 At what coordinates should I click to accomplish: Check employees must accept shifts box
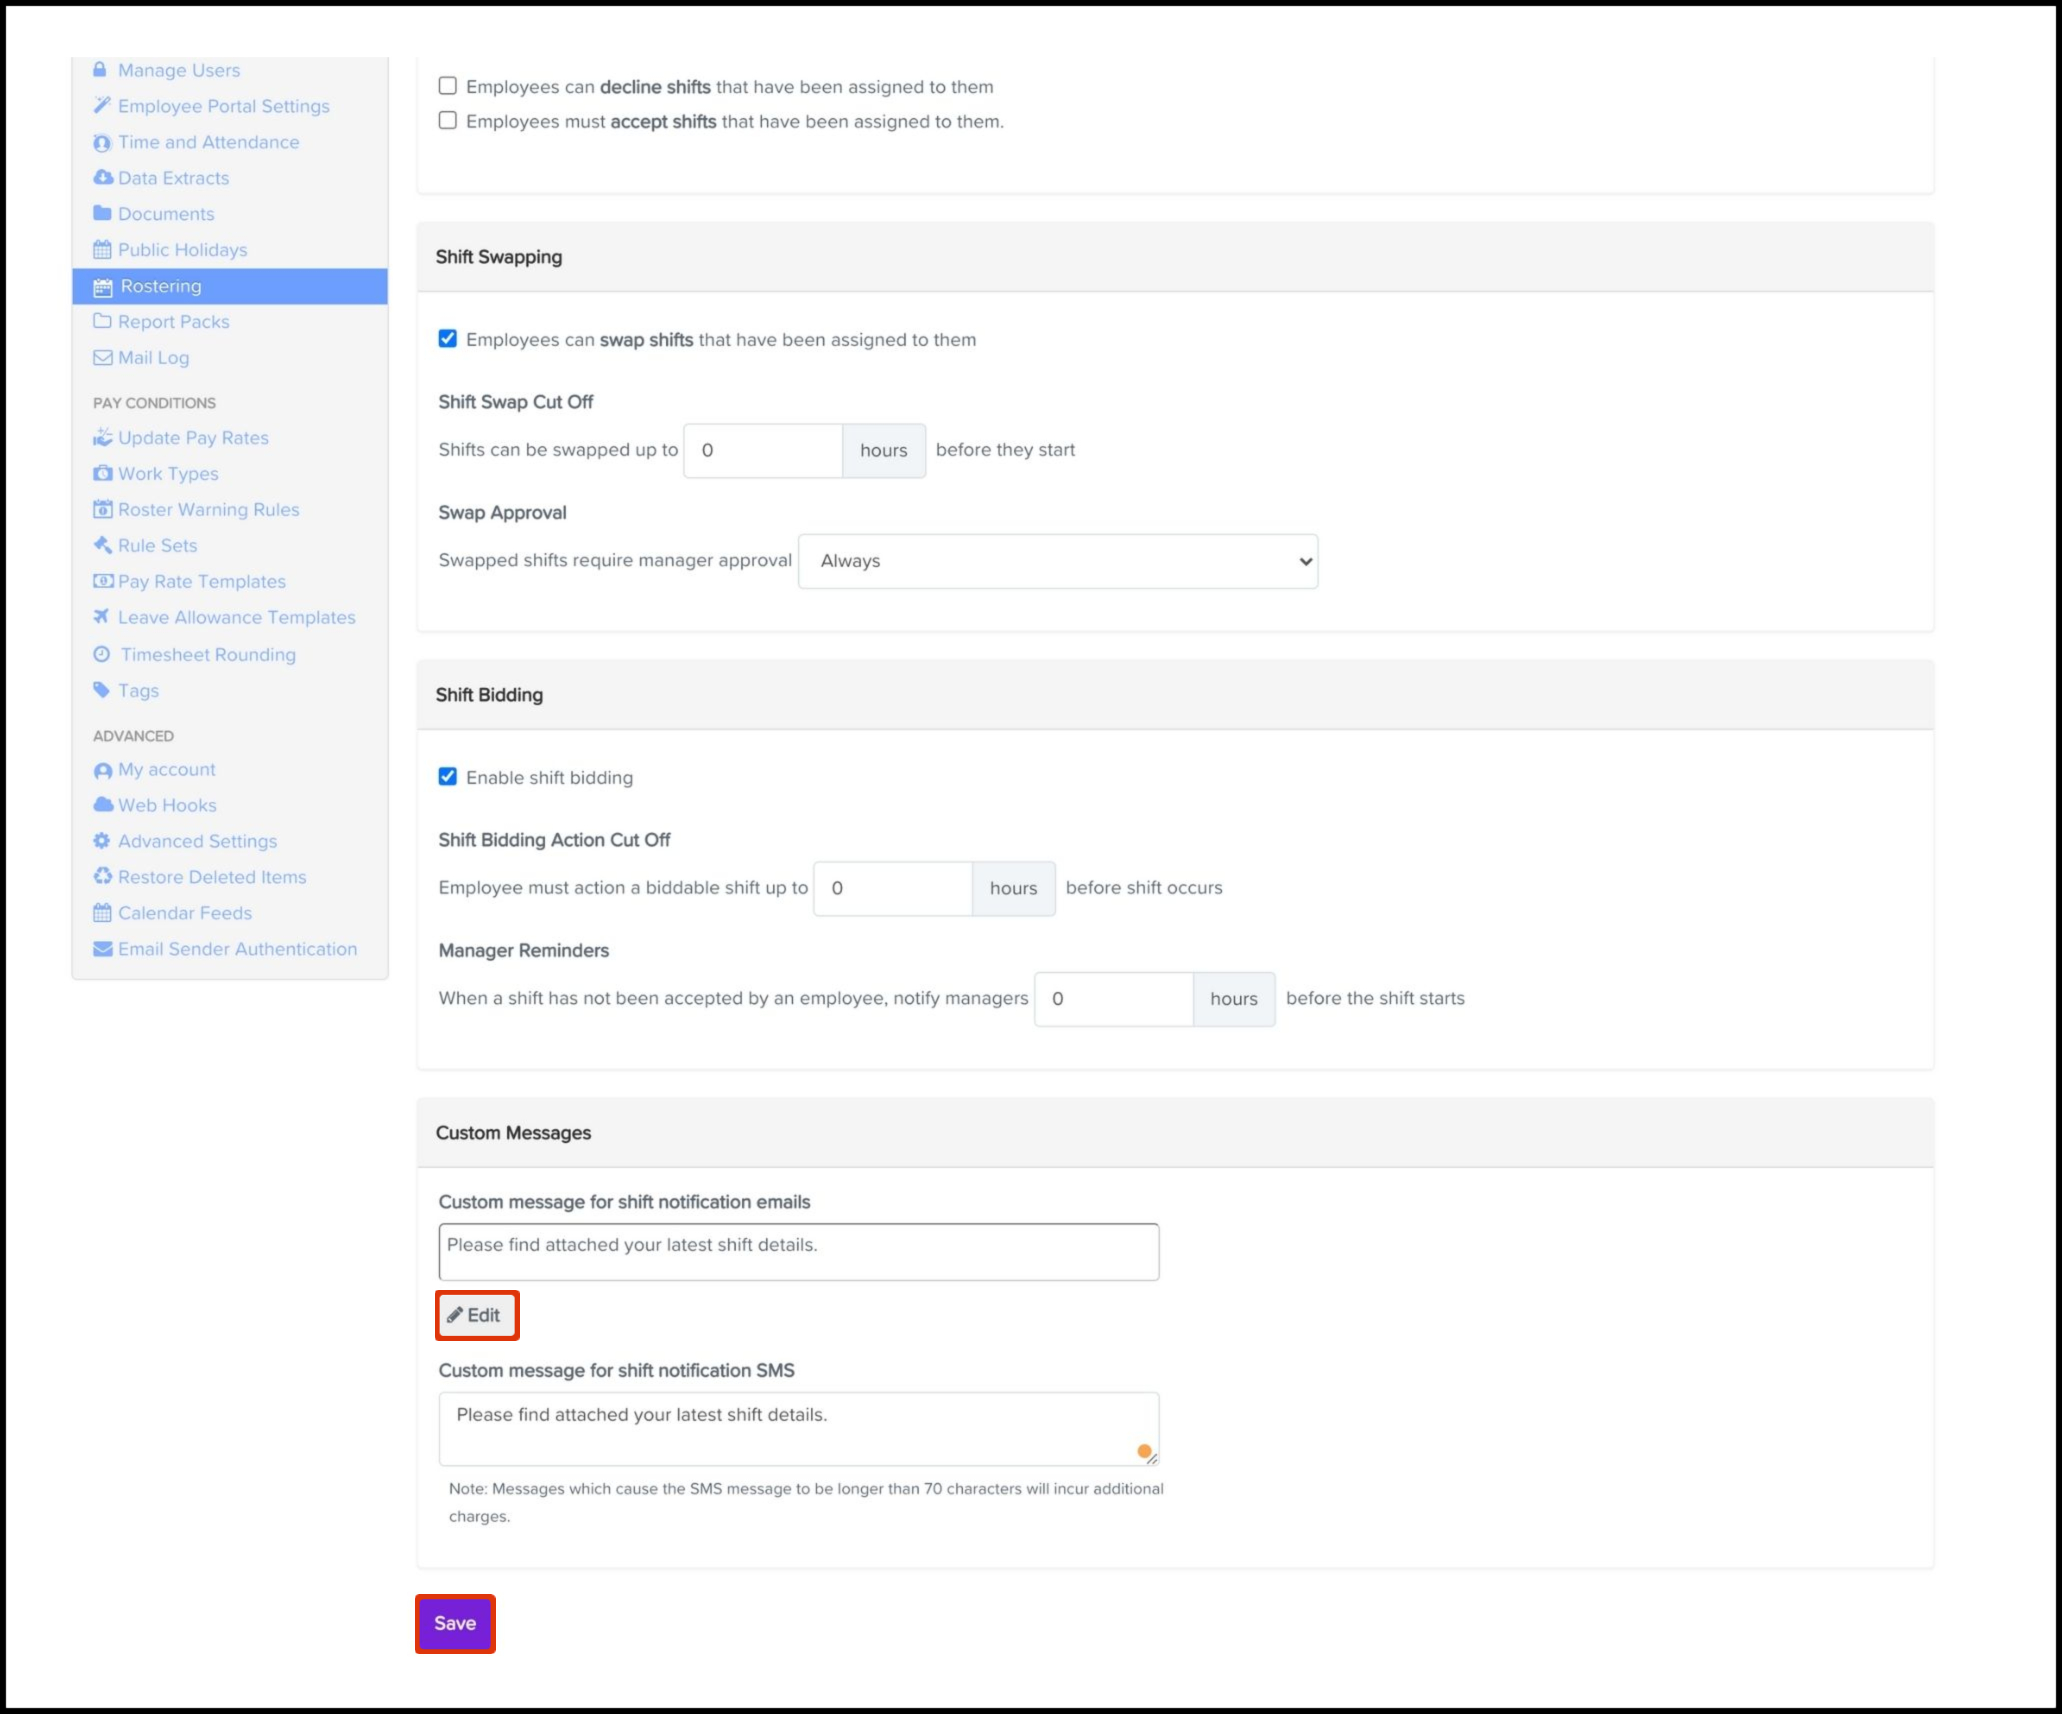448,121
